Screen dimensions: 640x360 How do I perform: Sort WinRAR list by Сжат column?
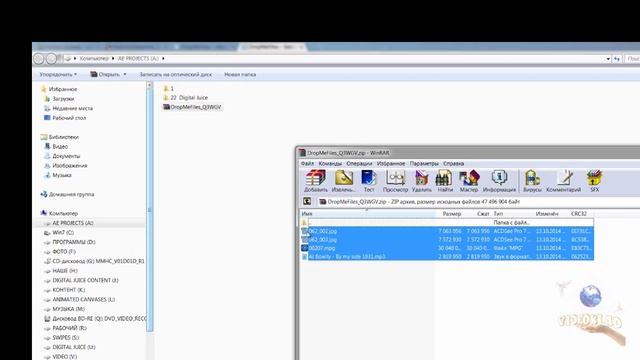(483, 214)
